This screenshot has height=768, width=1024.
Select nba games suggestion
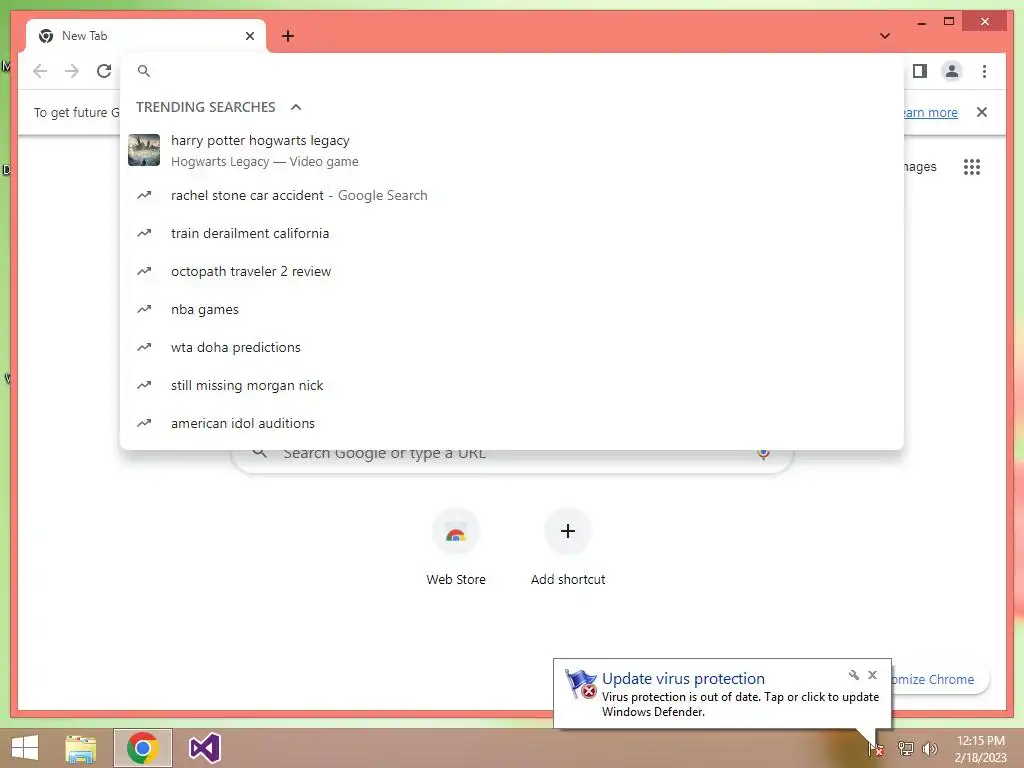(512, 310)
